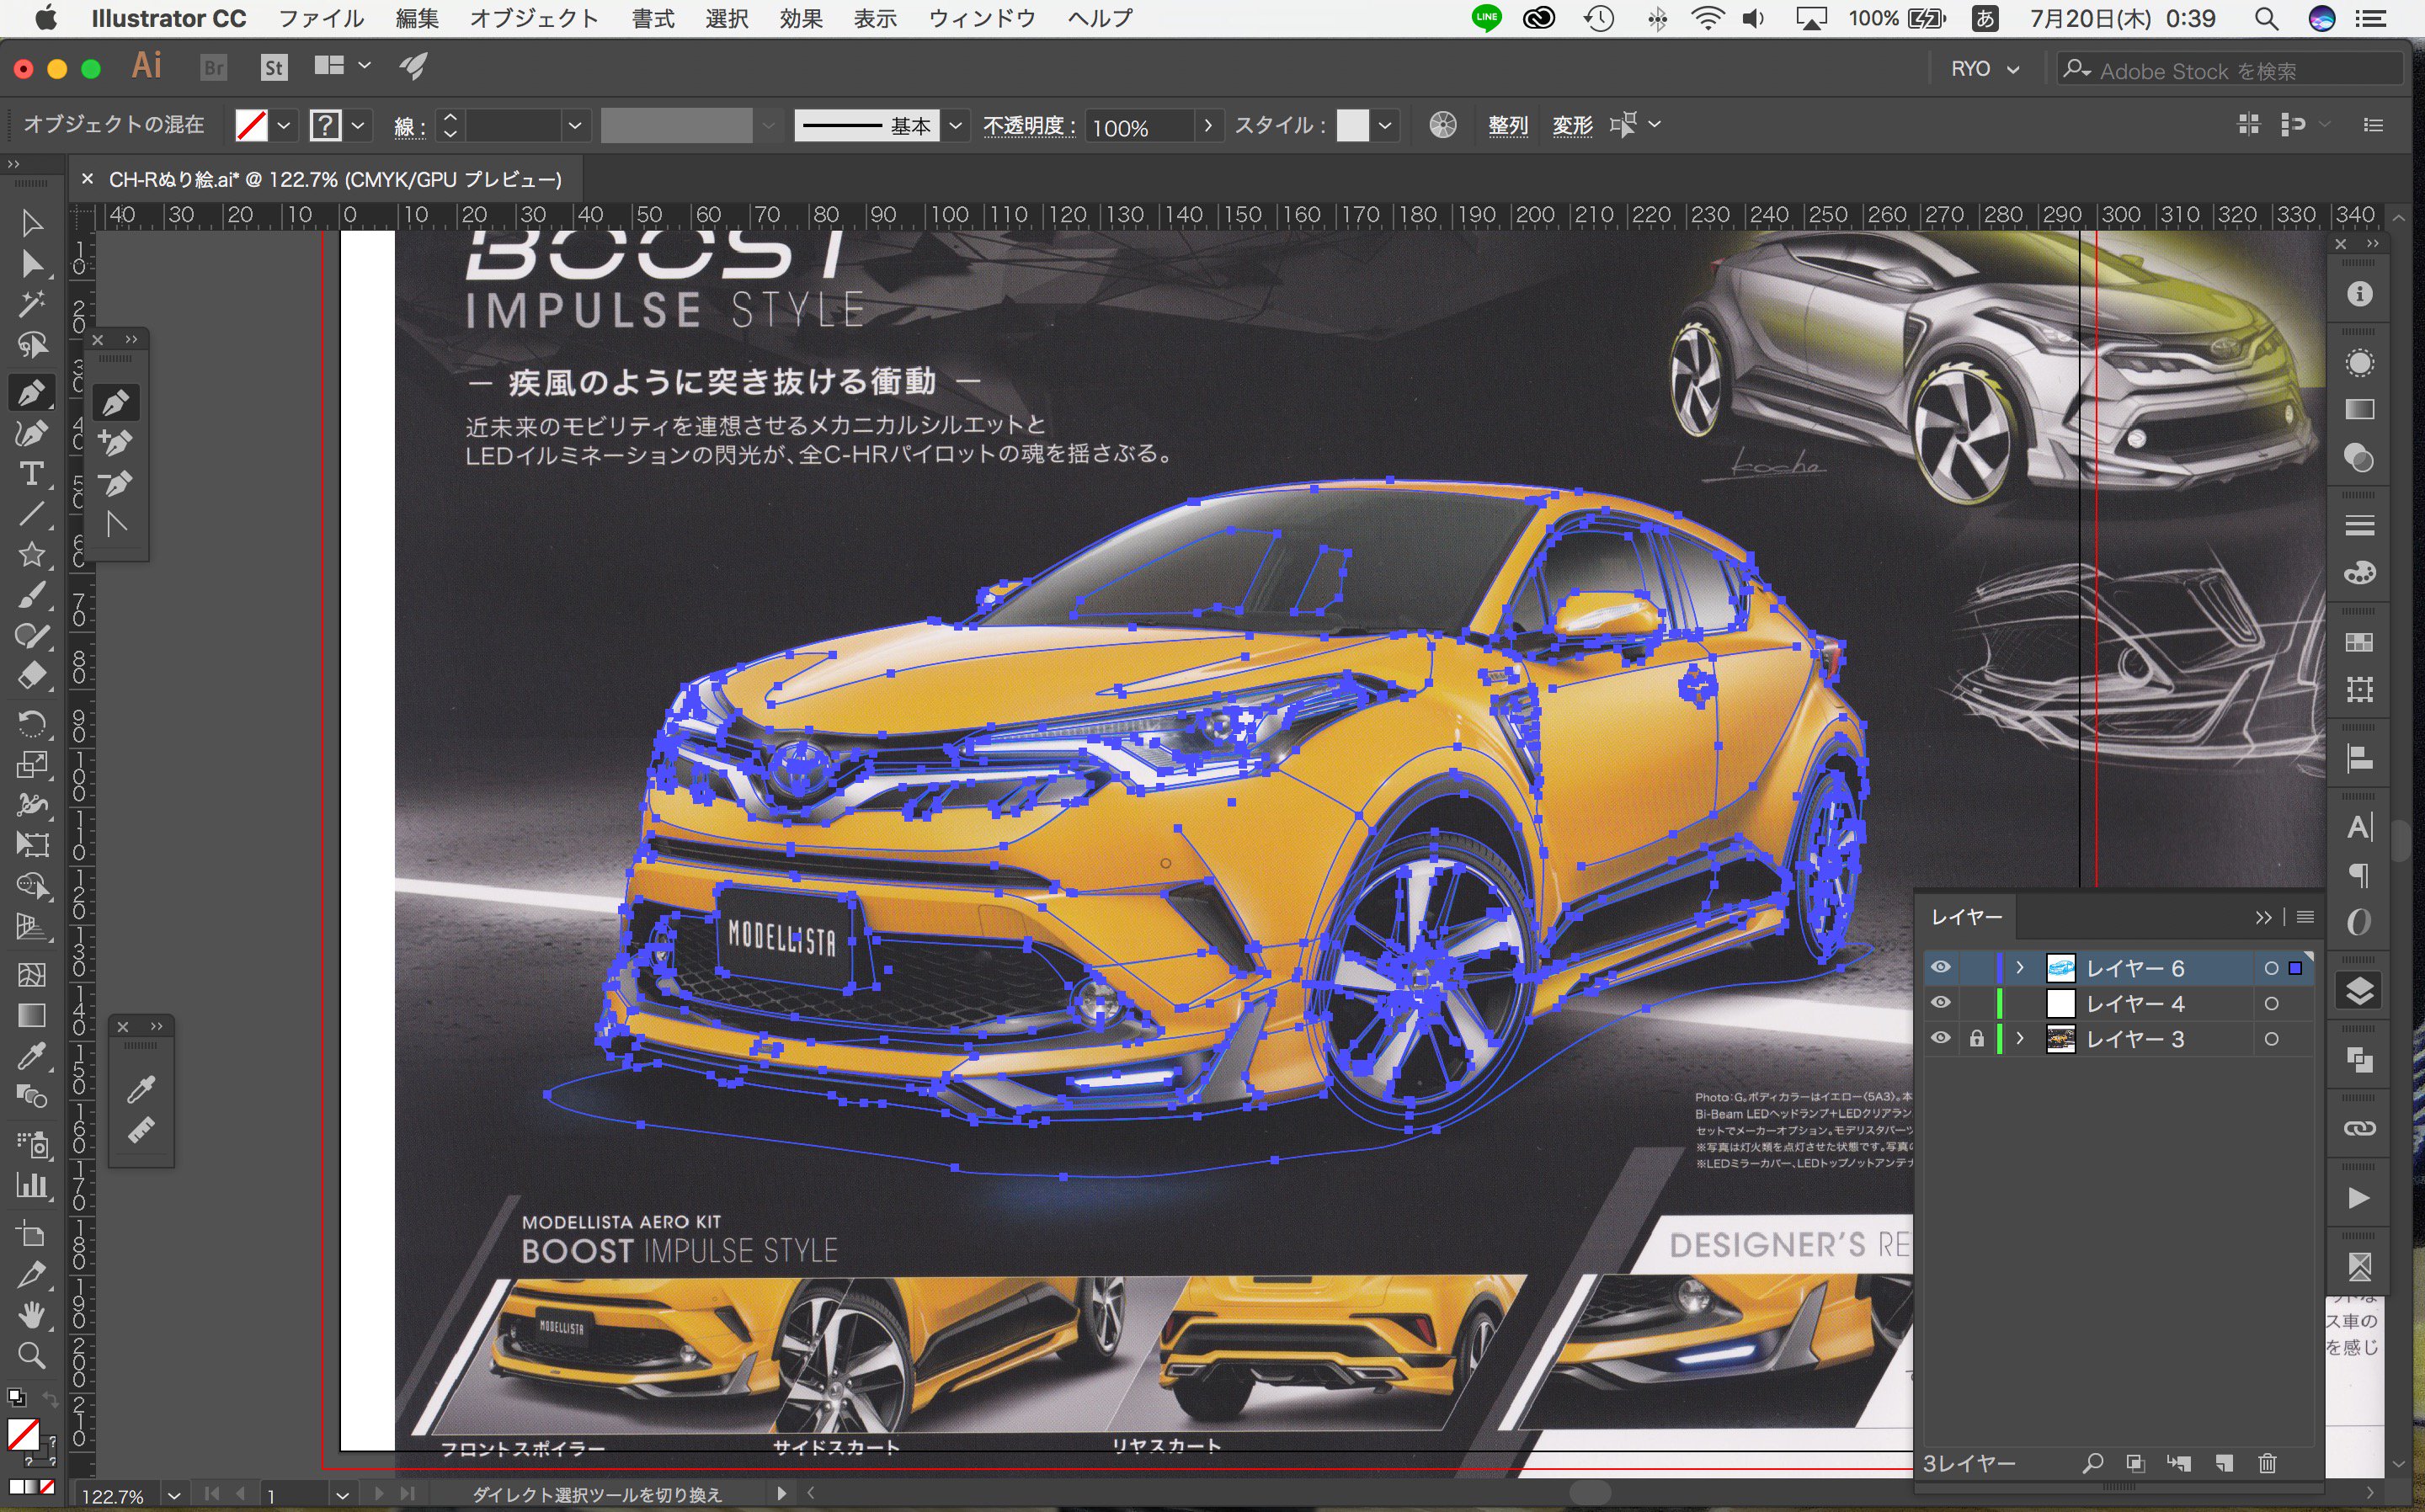2425x1512 pixels.
Task: Expand レイヤー 6 sublayers
Action: (2019, 967)
